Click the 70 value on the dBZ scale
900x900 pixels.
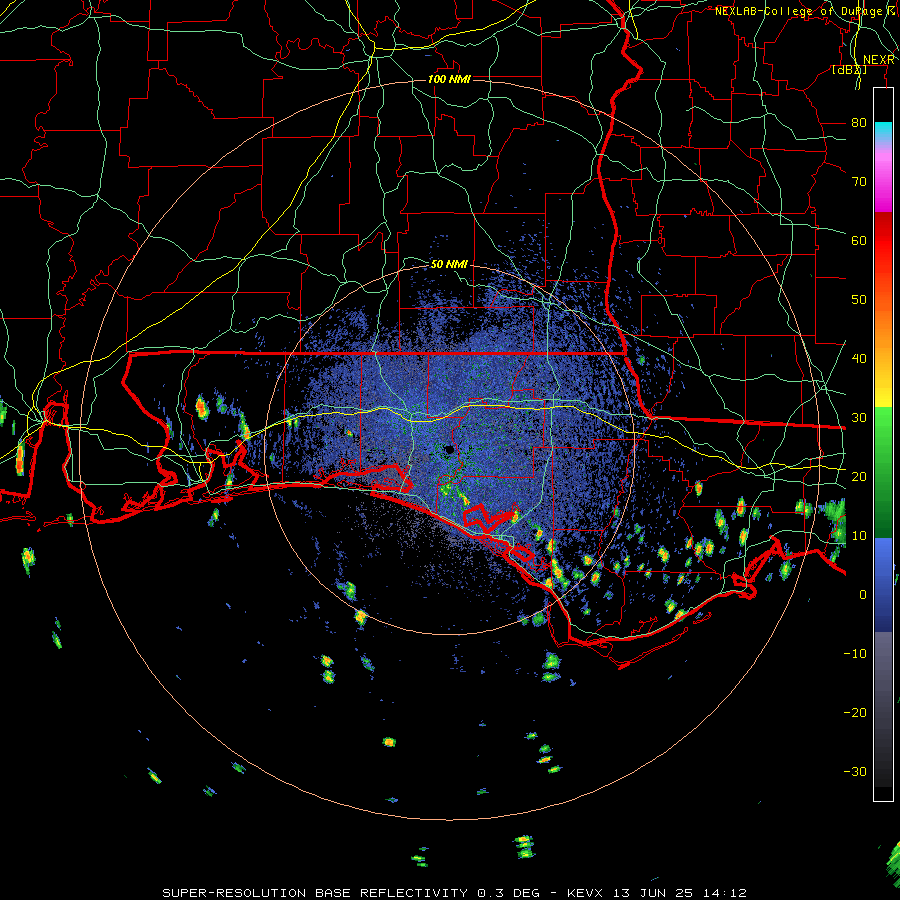point(859,182)
